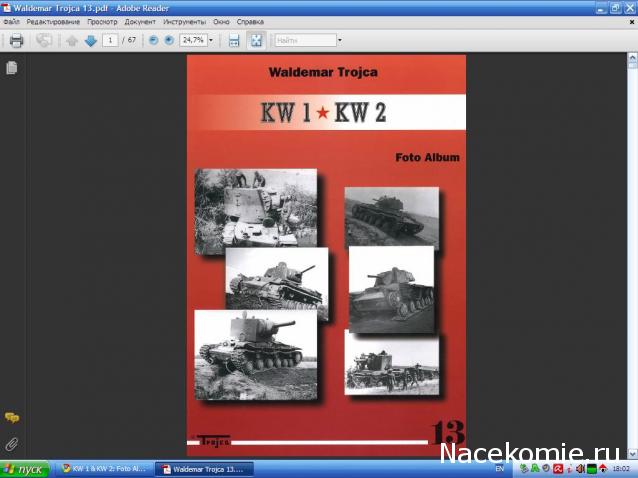
Task: Click the zoom percentage field showing 24,7%
Action: point(194,40)
